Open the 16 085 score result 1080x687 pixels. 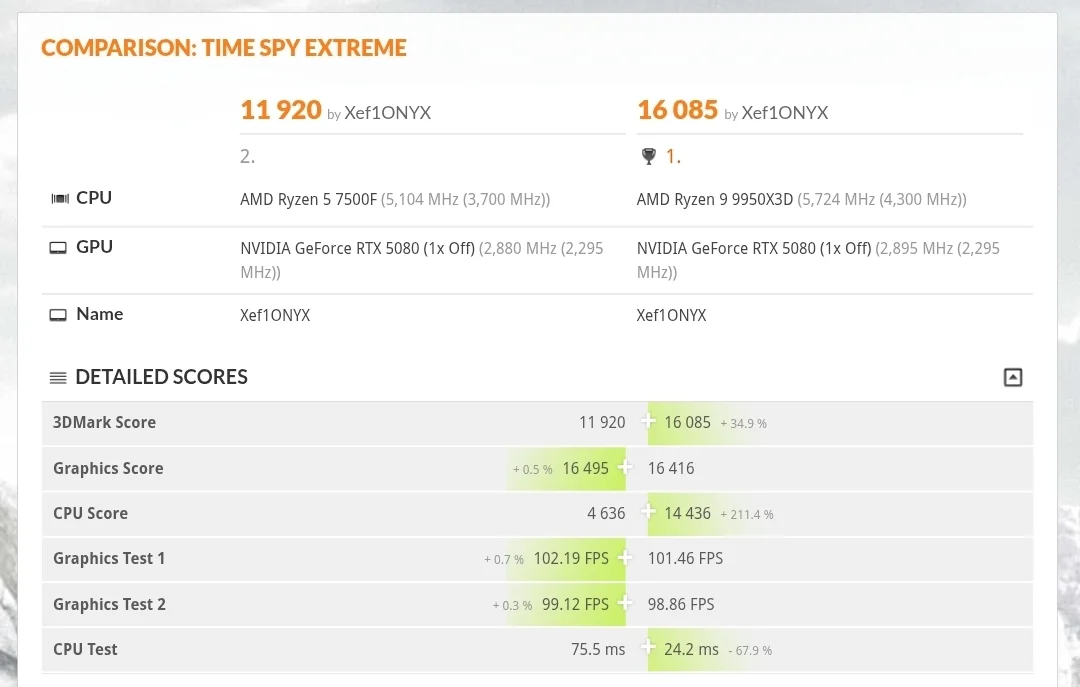coord(678,110)
